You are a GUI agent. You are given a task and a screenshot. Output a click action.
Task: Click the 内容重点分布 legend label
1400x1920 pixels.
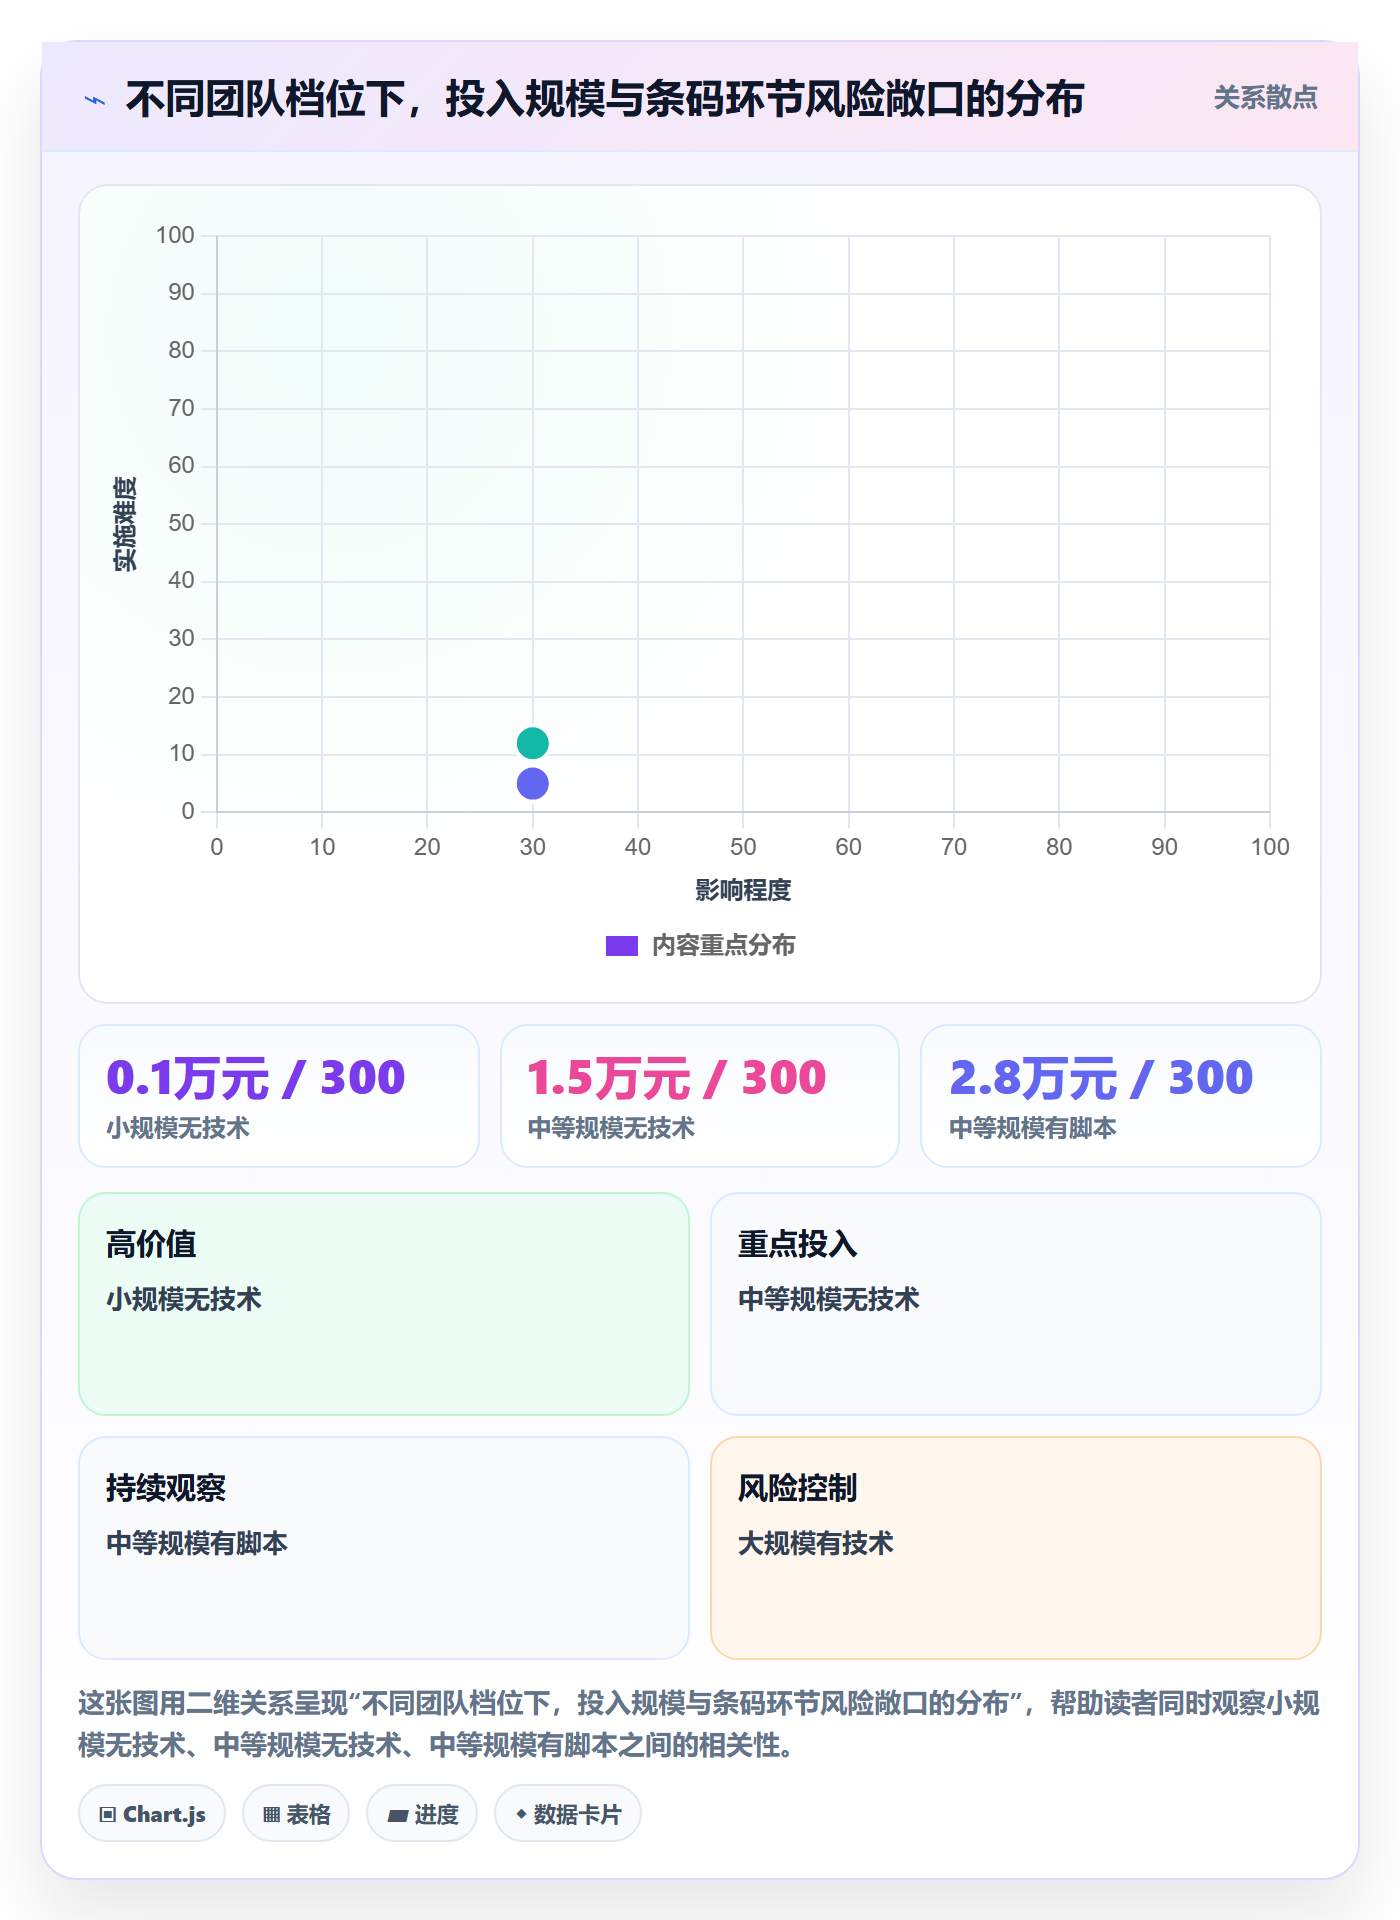[723, 946]
